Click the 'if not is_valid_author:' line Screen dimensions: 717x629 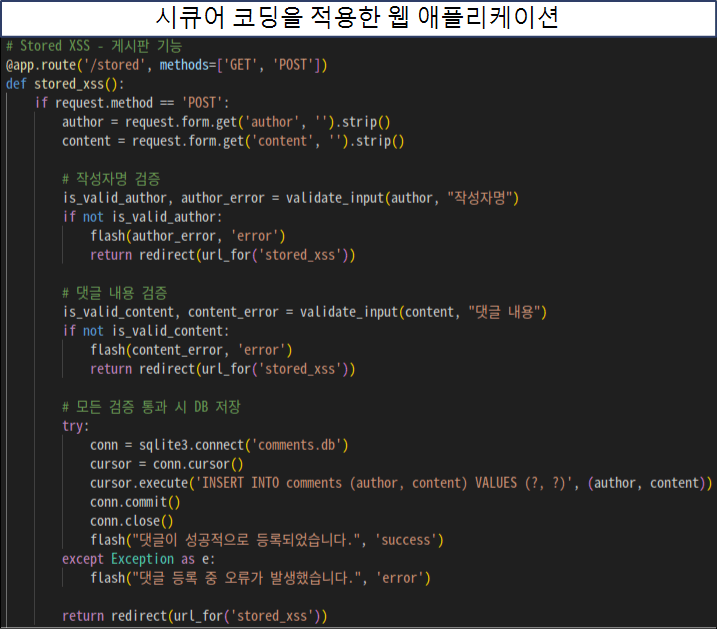click(x=142, y=216)
